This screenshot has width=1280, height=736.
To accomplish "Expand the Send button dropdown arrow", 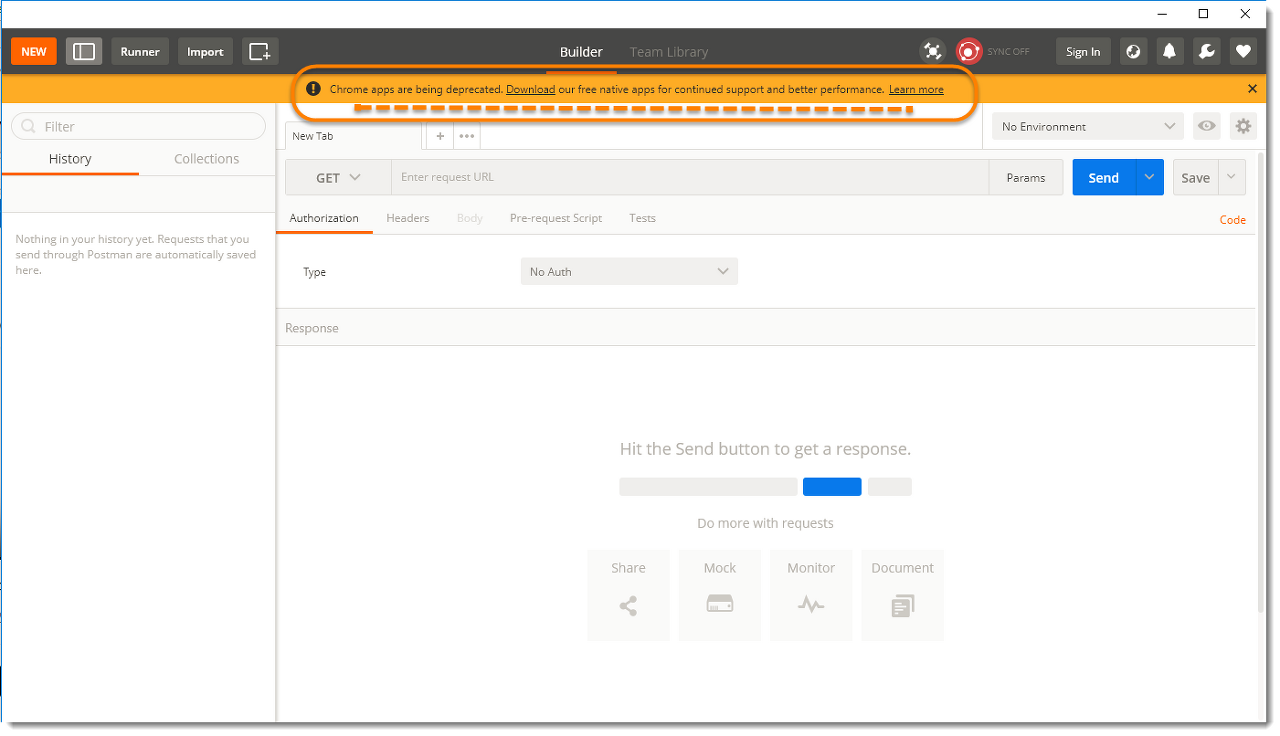I will (x=1150, y=178).
